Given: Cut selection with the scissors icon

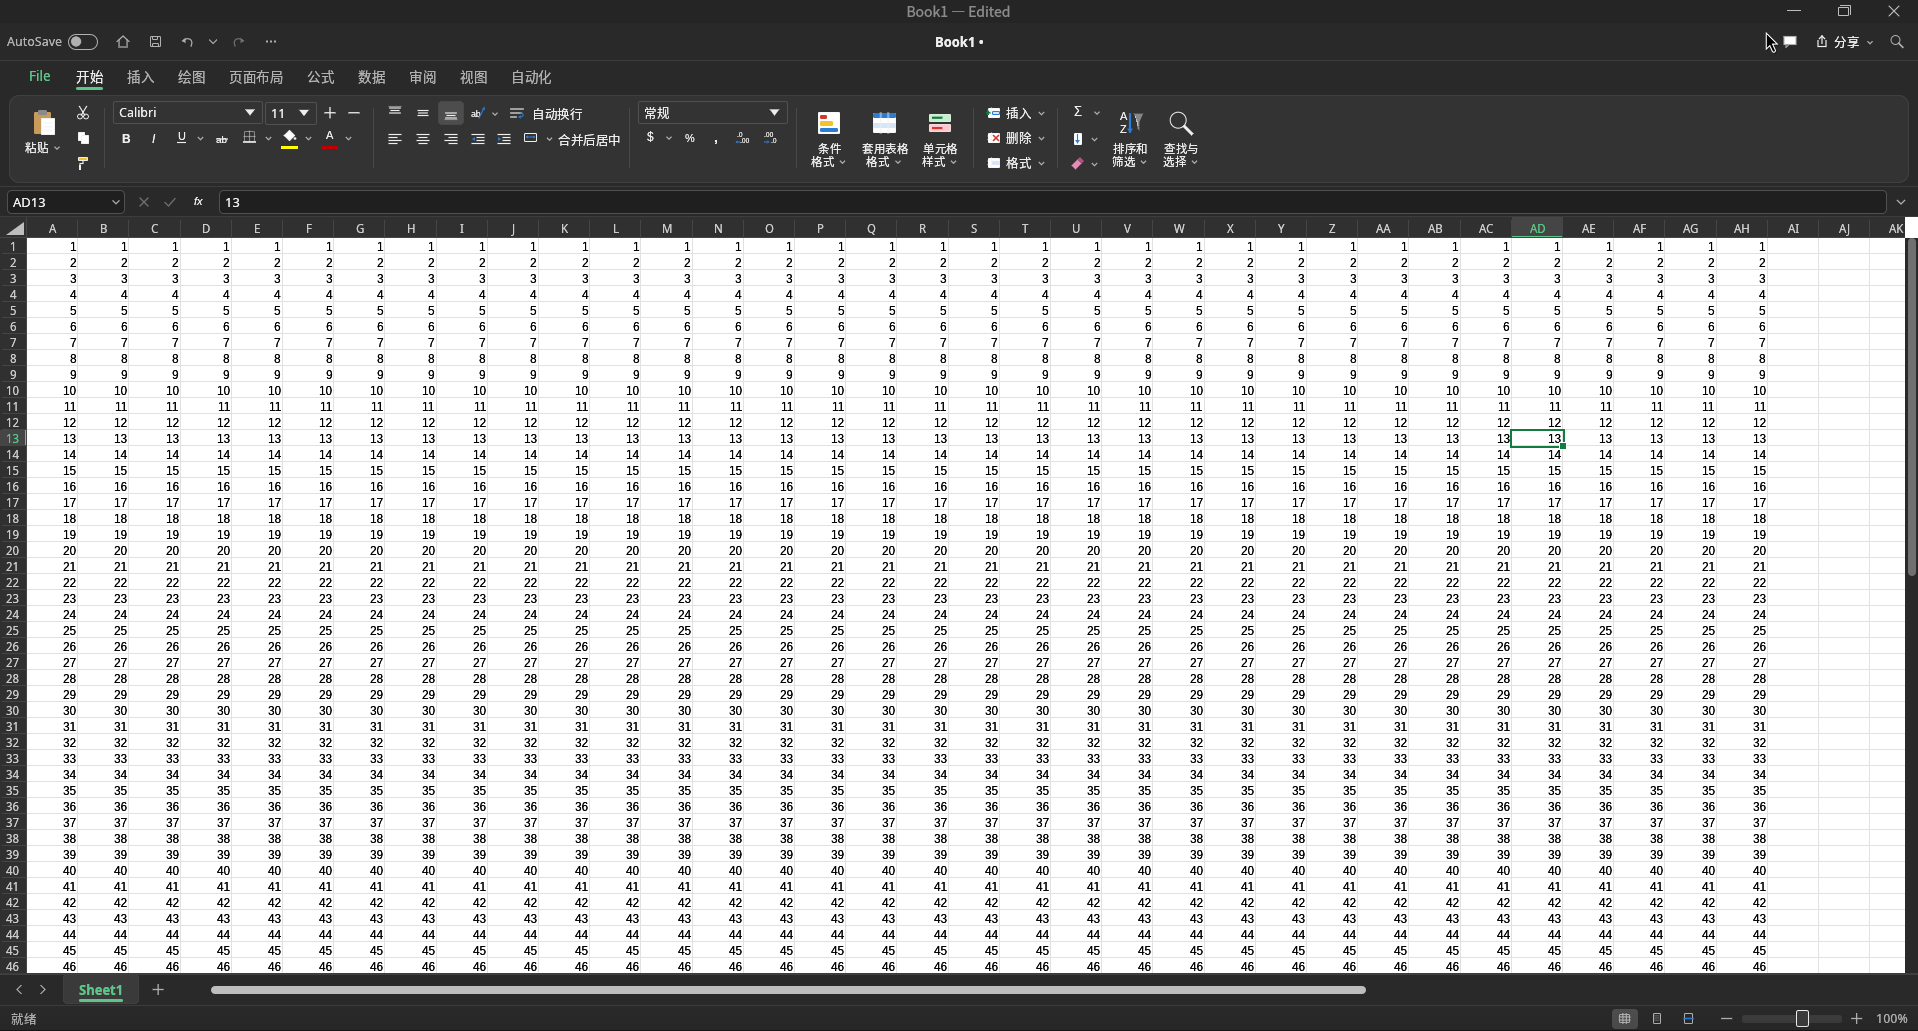Looking at the screenshot, I should click(83, 113).
